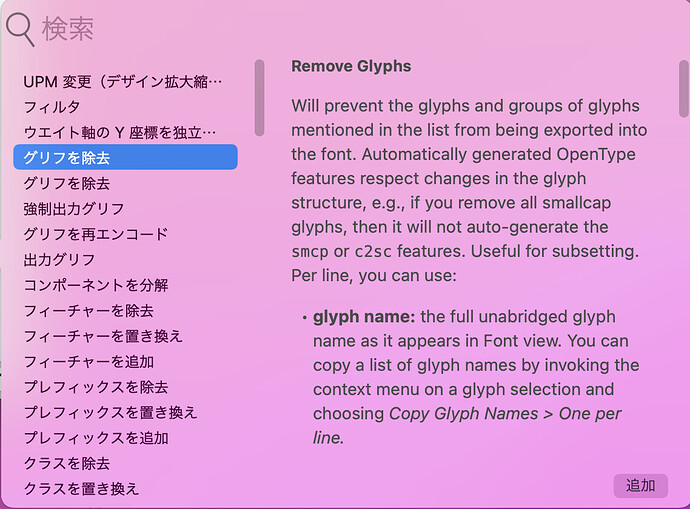Click the parameter list scrollbar thumb

tap(259, 98)
